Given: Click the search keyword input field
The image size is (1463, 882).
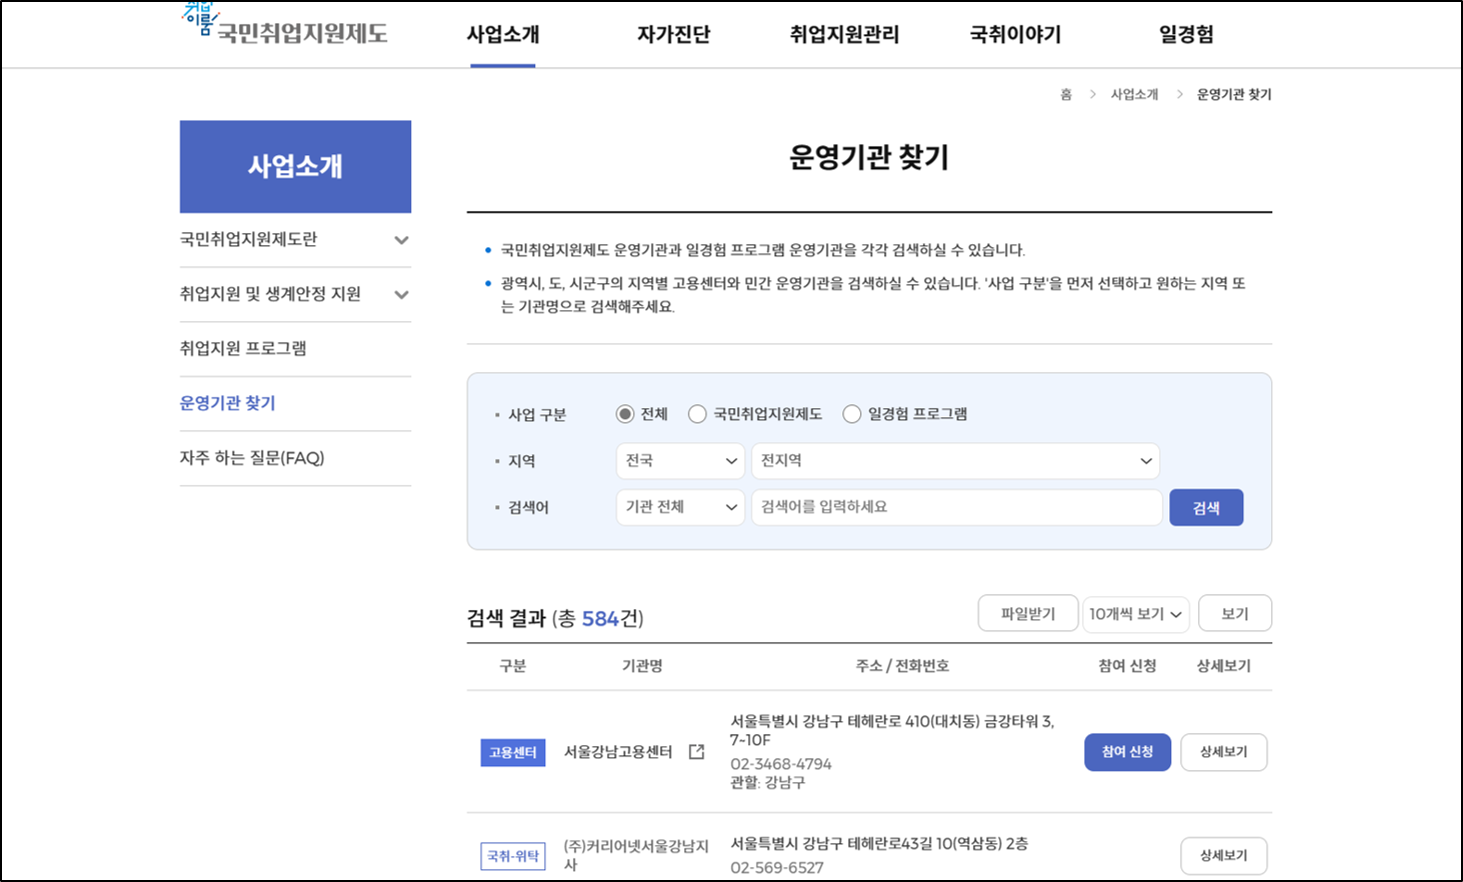Looking at the screenshot, I should [953, 507].
